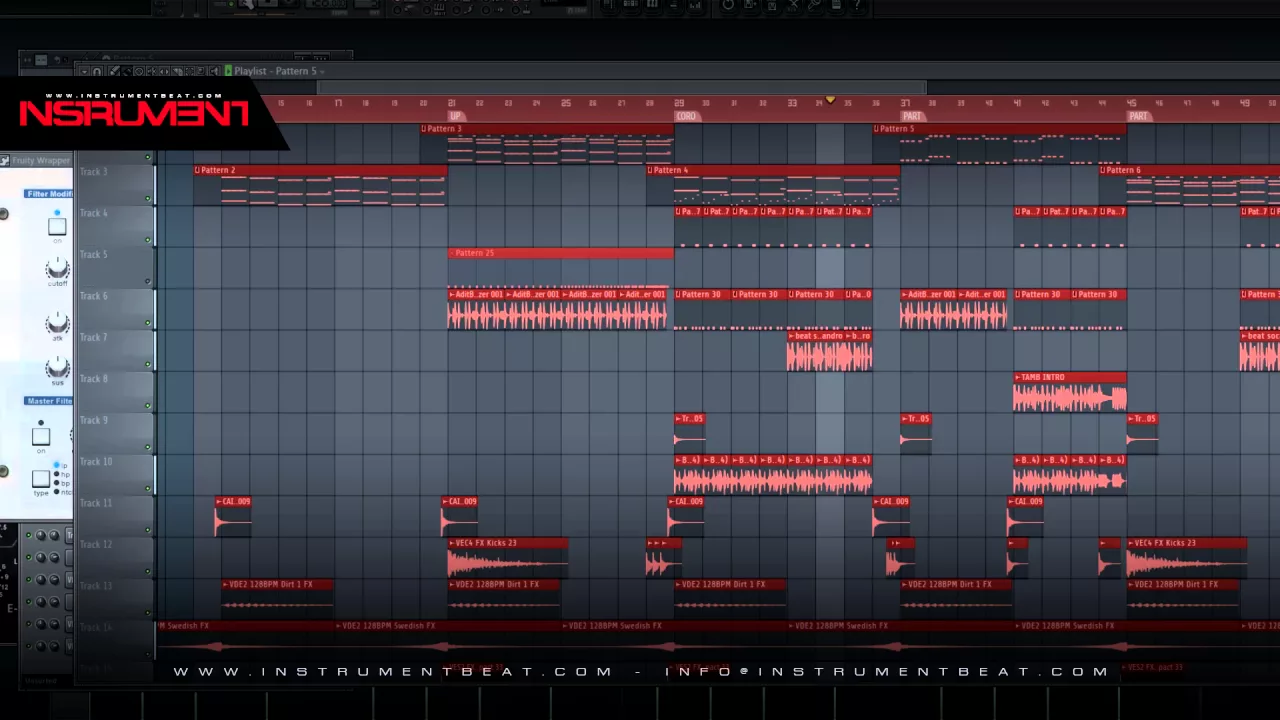The height and width of the screenshot is (720, 1280).
Task: Adjust the atk knob
Action: point(57,324)
